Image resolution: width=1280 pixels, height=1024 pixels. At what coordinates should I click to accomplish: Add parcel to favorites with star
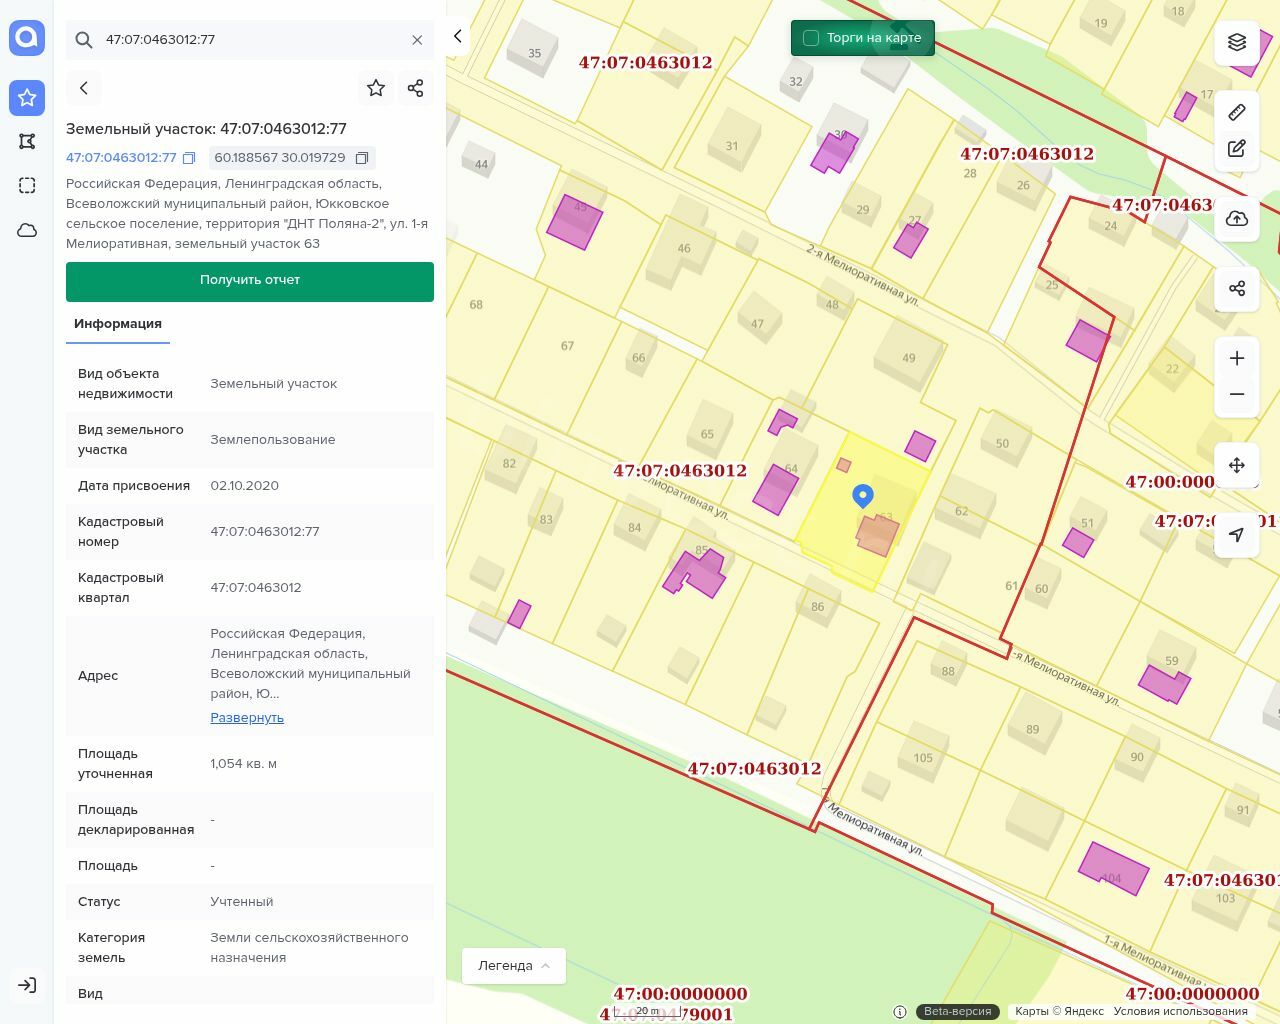[376, 88]
